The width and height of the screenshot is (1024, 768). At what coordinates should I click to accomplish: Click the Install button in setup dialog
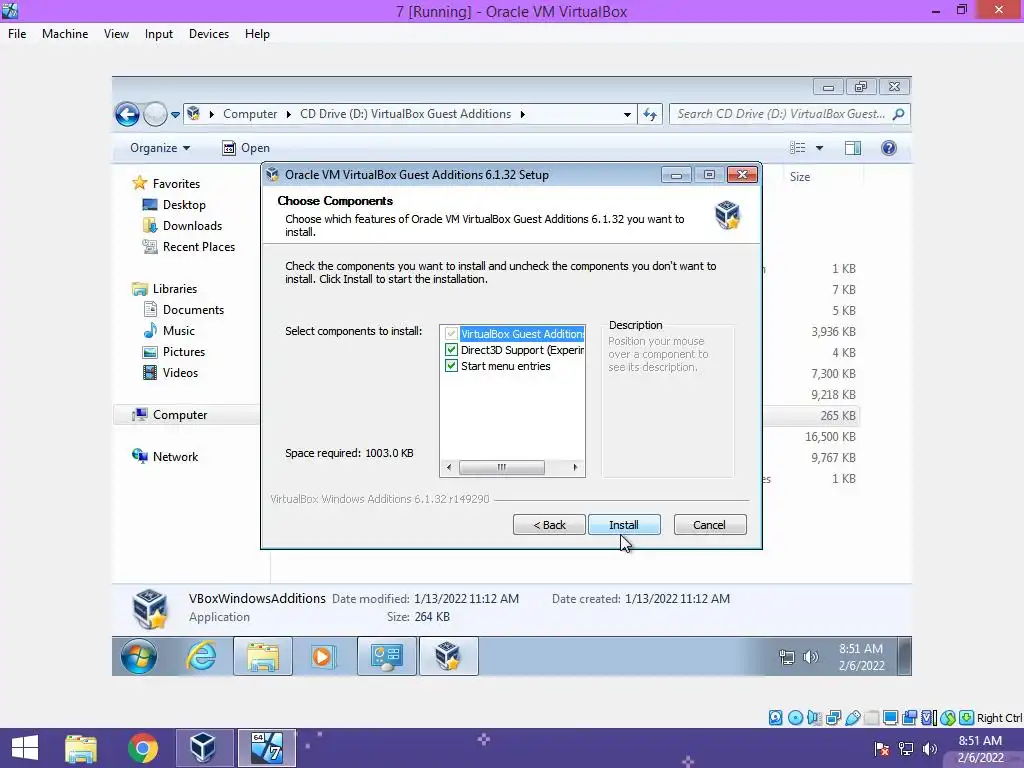(x=624, y=524)
